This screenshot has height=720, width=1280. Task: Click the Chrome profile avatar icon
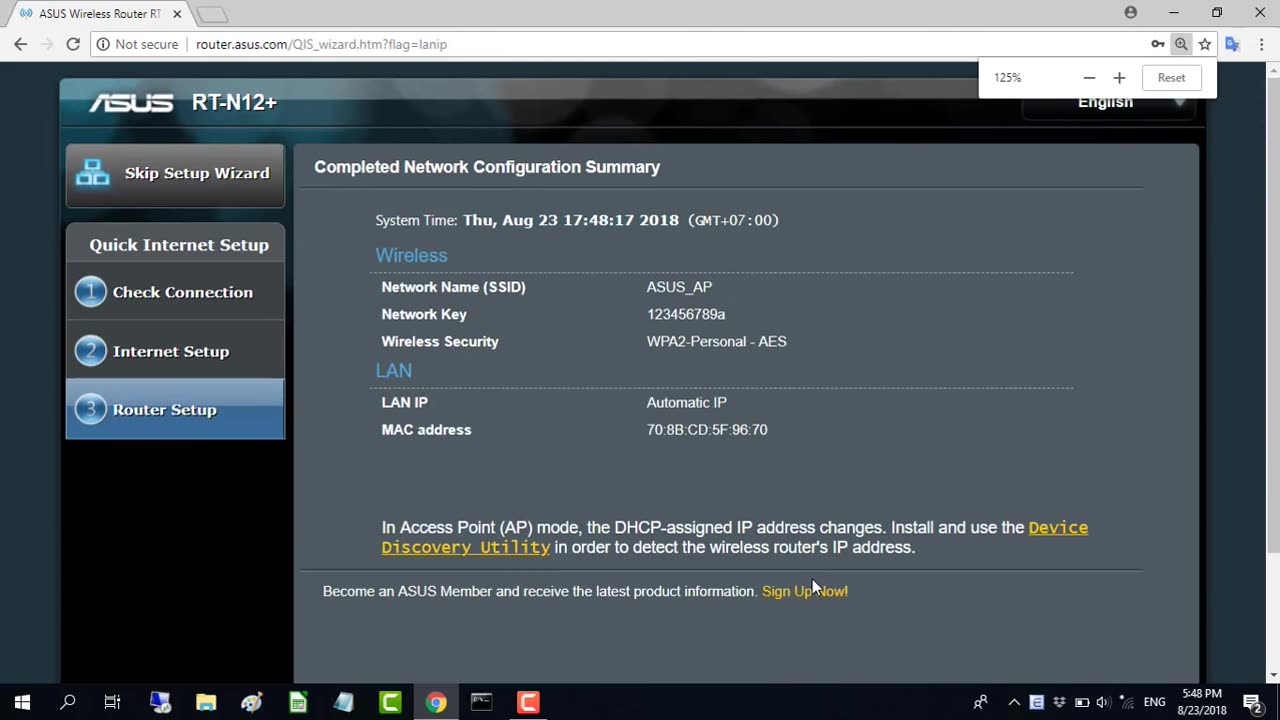click(1130, 13)
